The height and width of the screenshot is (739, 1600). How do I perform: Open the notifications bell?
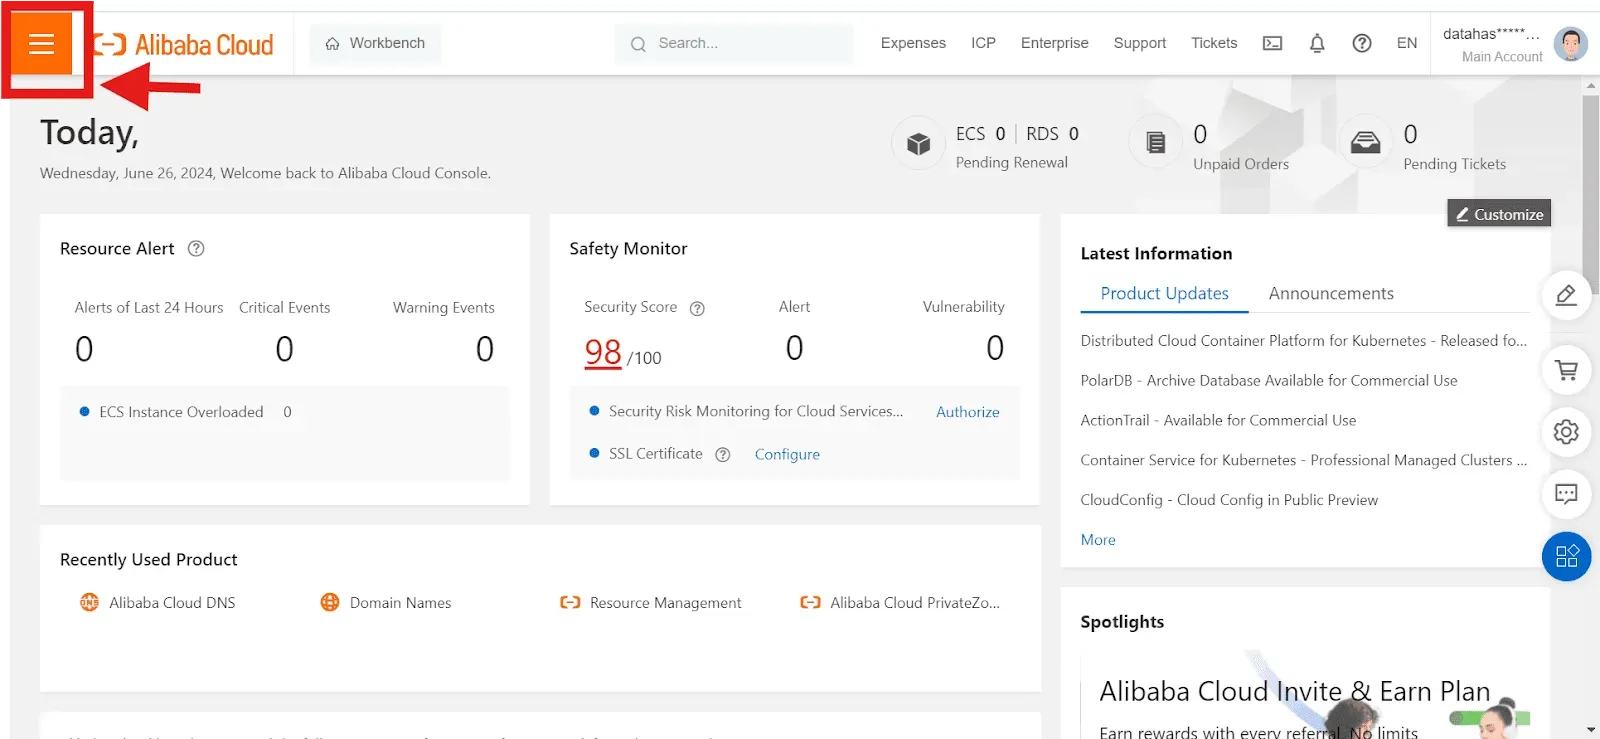click(1317, 43)
